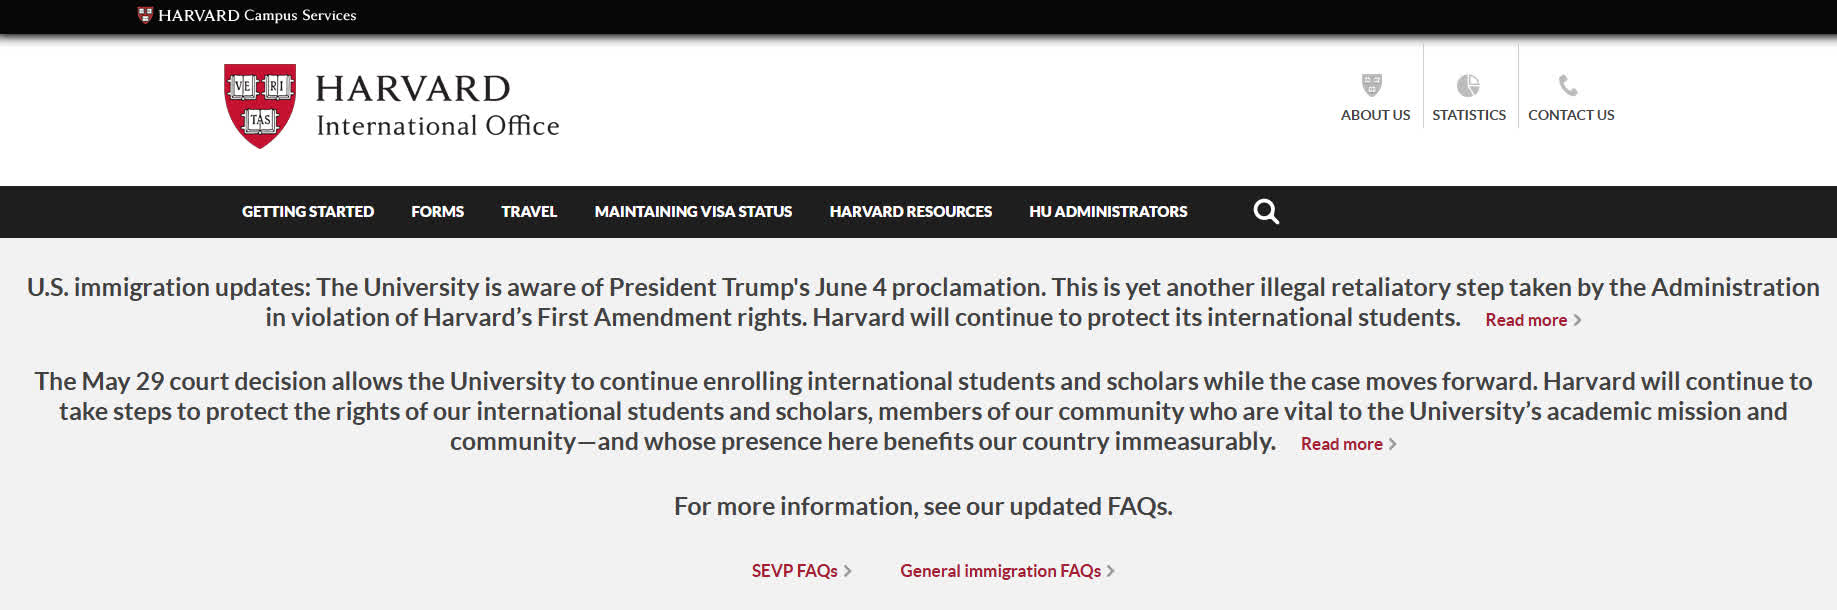Click the Contact Us phone icon

[1568, 85]
